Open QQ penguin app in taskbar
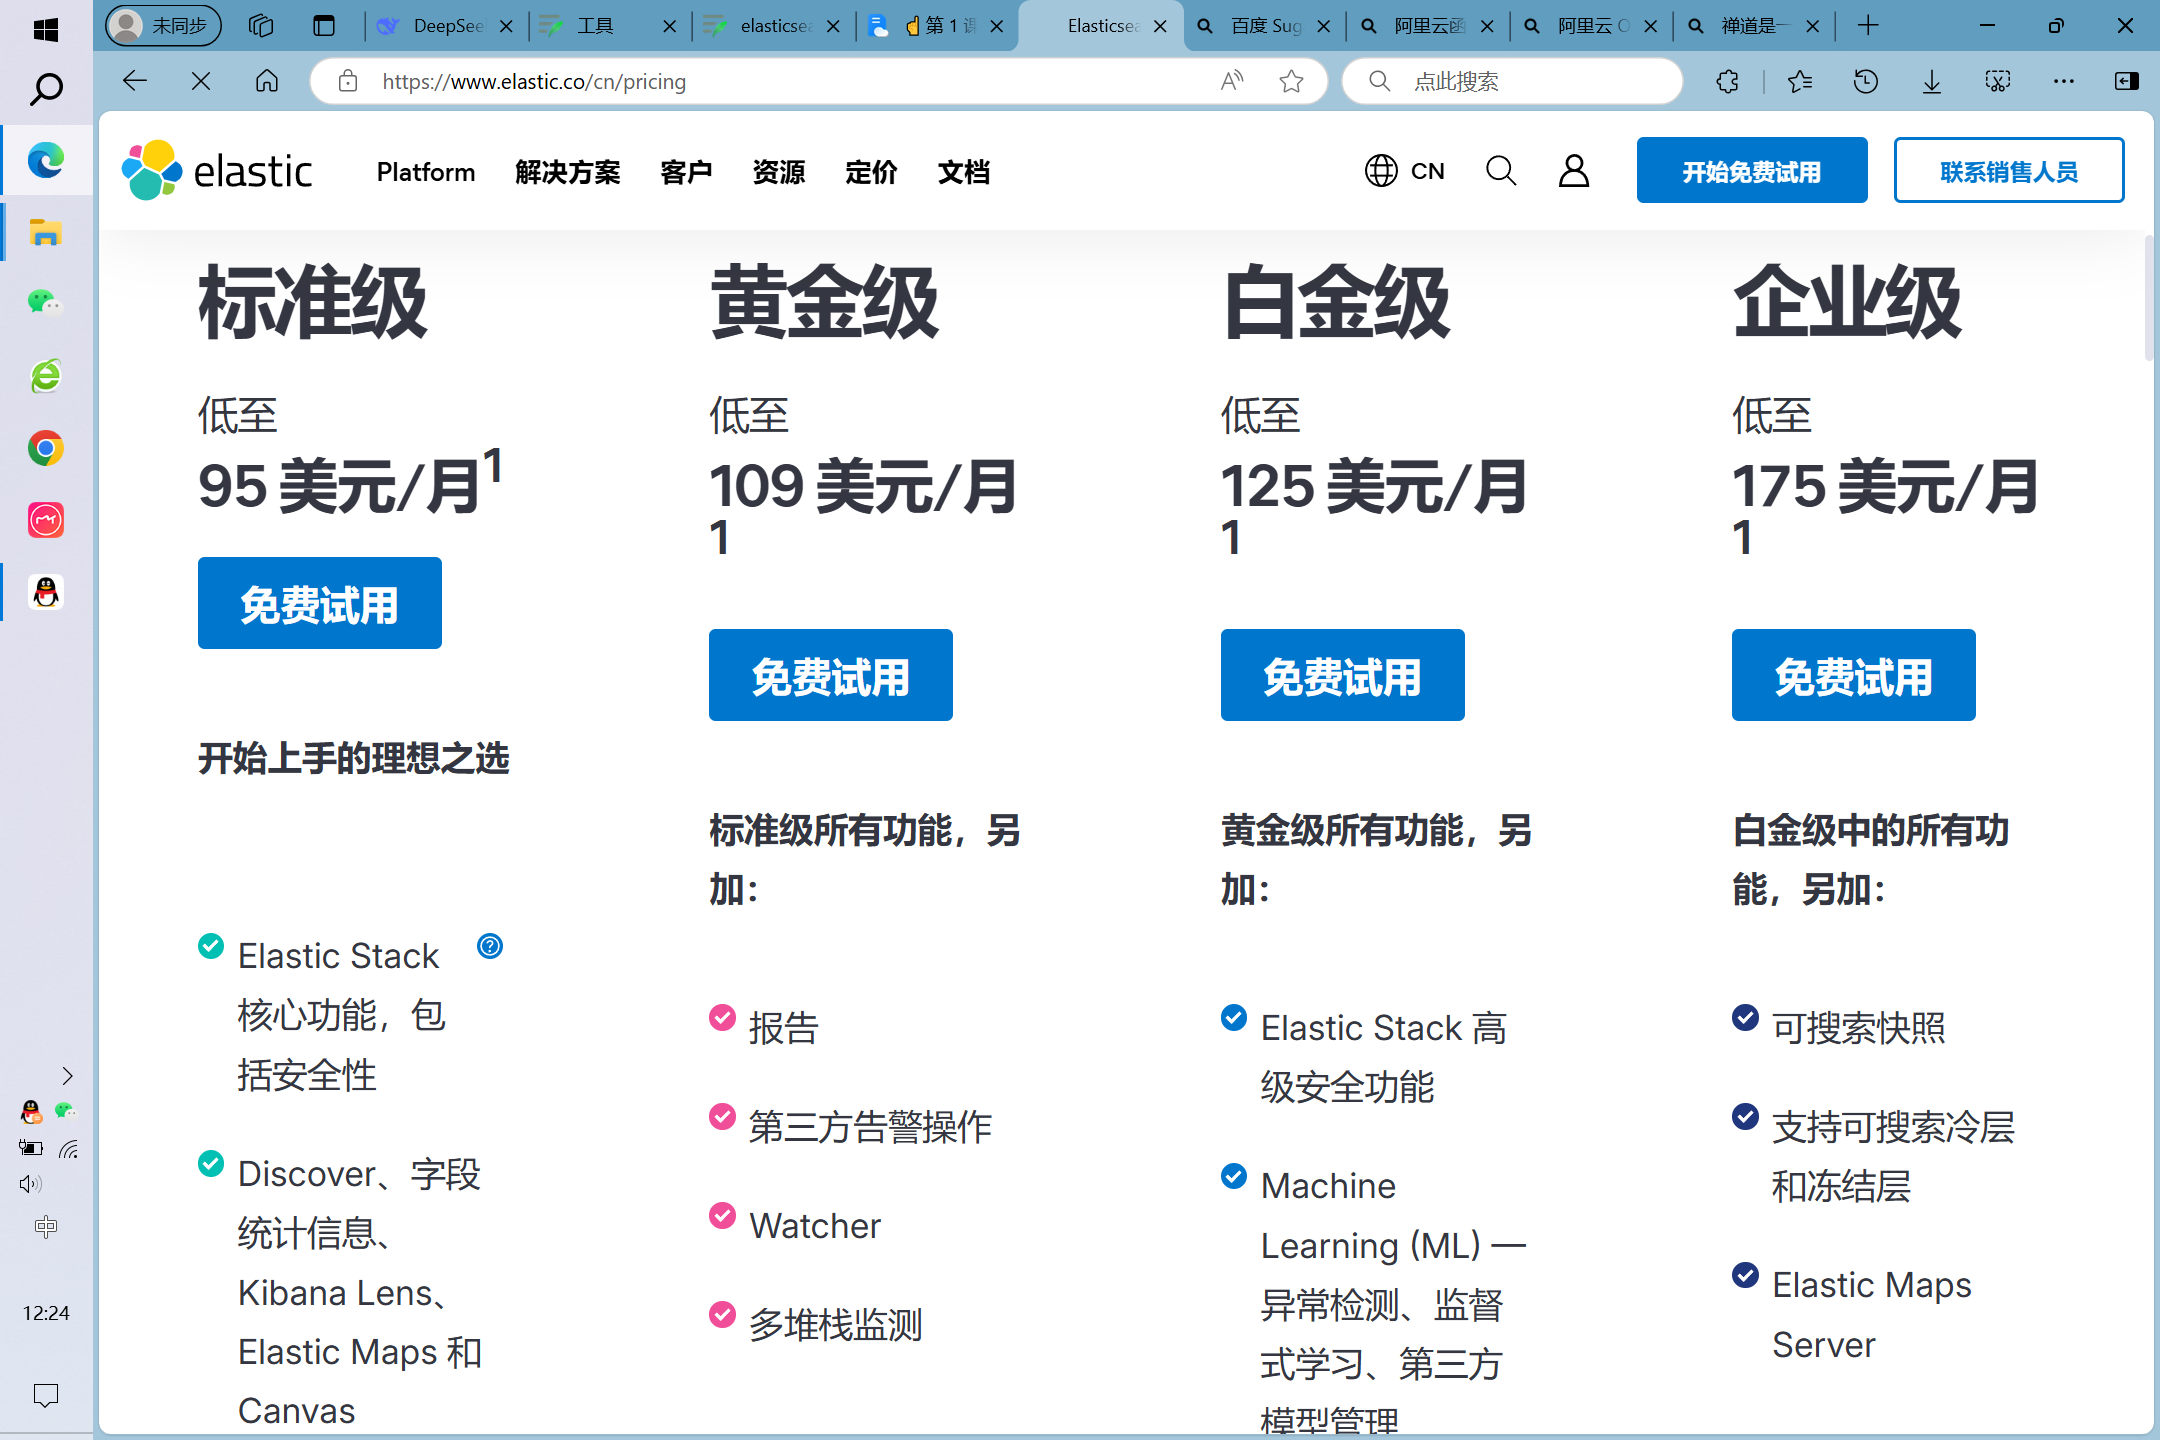This screenshot has width=2160, height=1440. click(x=46, y=592)
